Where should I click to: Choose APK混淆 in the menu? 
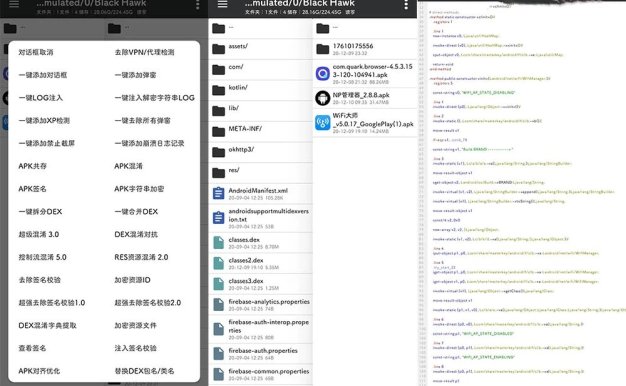(128, 166)
